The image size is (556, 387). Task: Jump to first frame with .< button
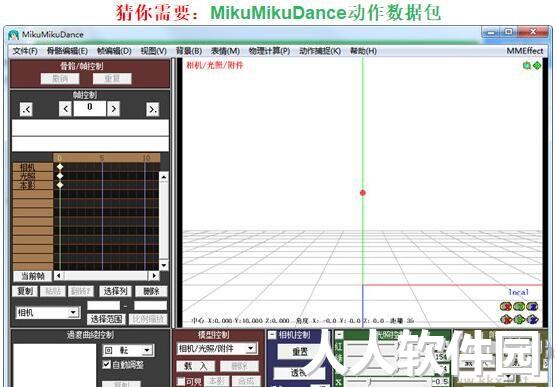26,109
